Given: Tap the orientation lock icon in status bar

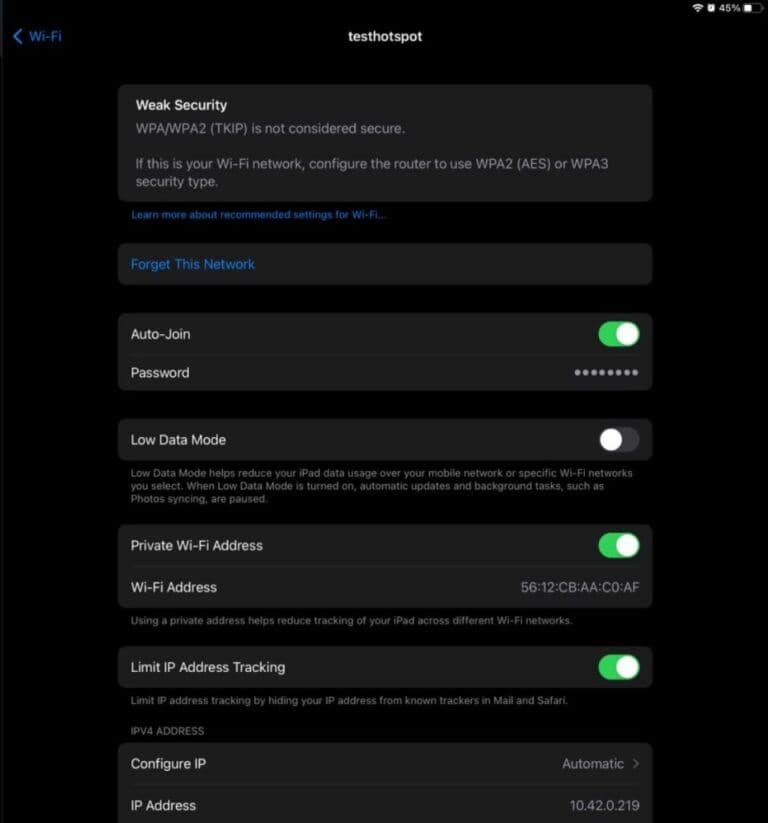Looking at the screenshot, I should [x=711, y=8].
